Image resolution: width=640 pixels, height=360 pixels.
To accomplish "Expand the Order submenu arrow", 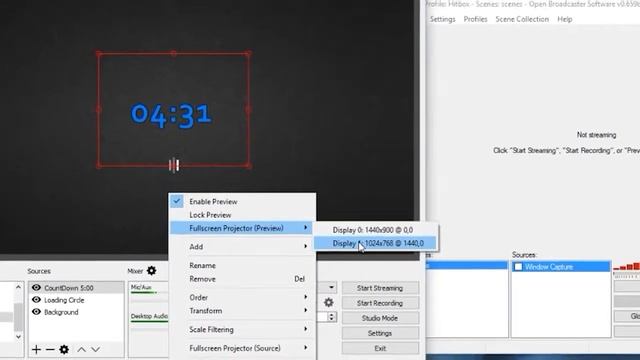I will pos(305,297).
